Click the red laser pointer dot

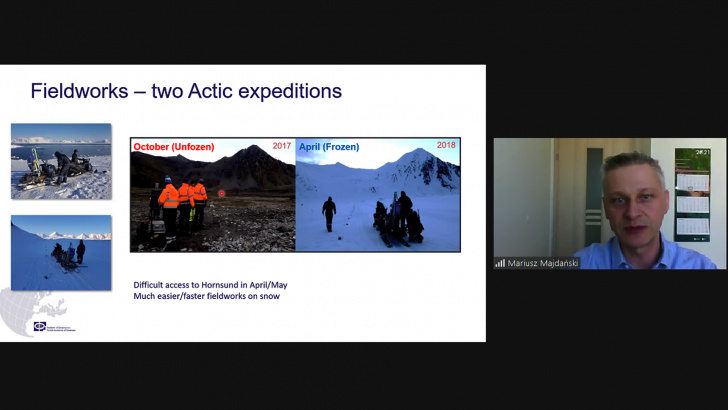(221, 192)
